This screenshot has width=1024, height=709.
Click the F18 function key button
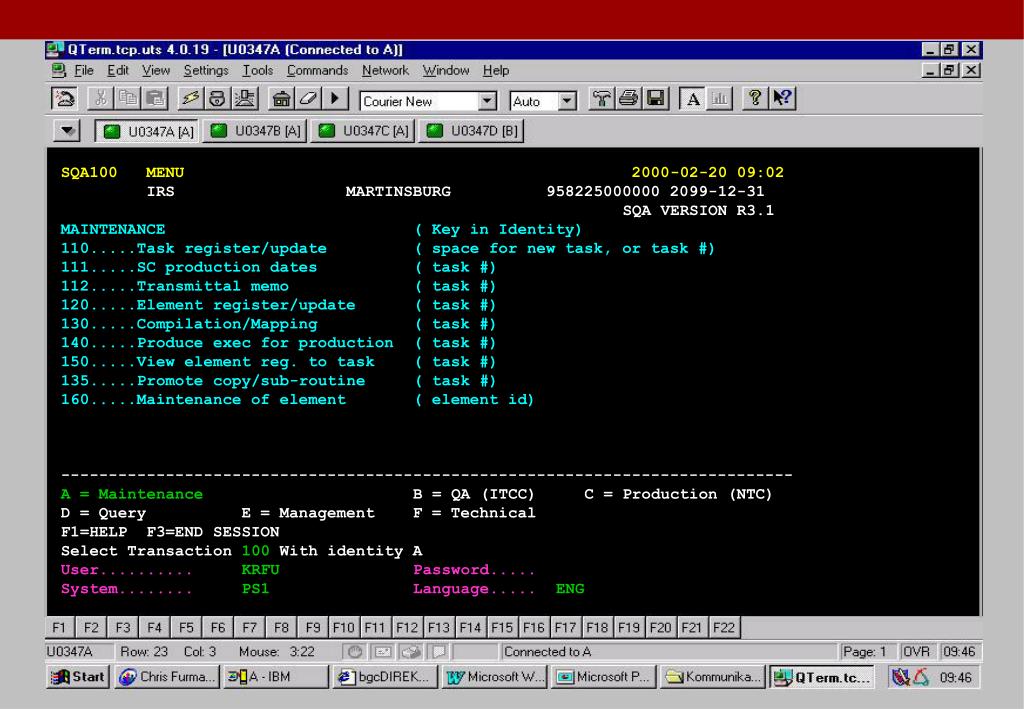click(x=597, y=627)
